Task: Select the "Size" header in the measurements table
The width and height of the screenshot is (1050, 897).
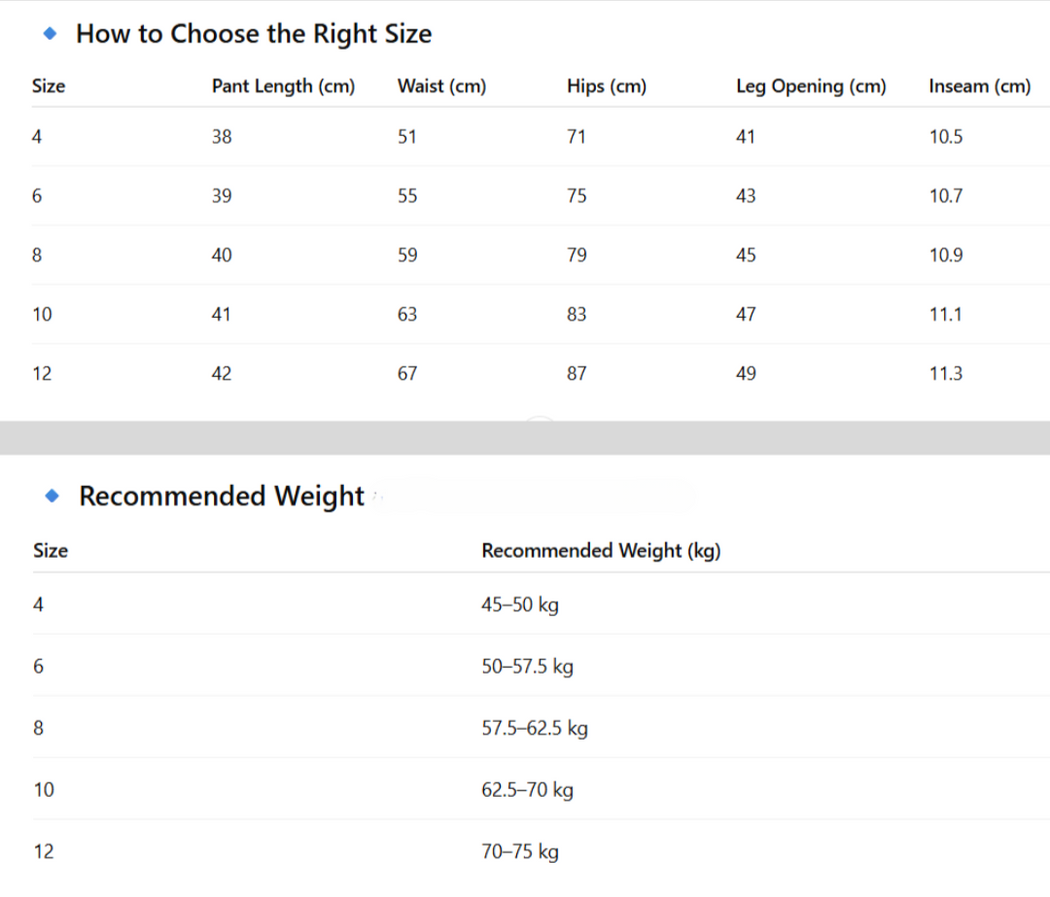Action: (48, 86)
